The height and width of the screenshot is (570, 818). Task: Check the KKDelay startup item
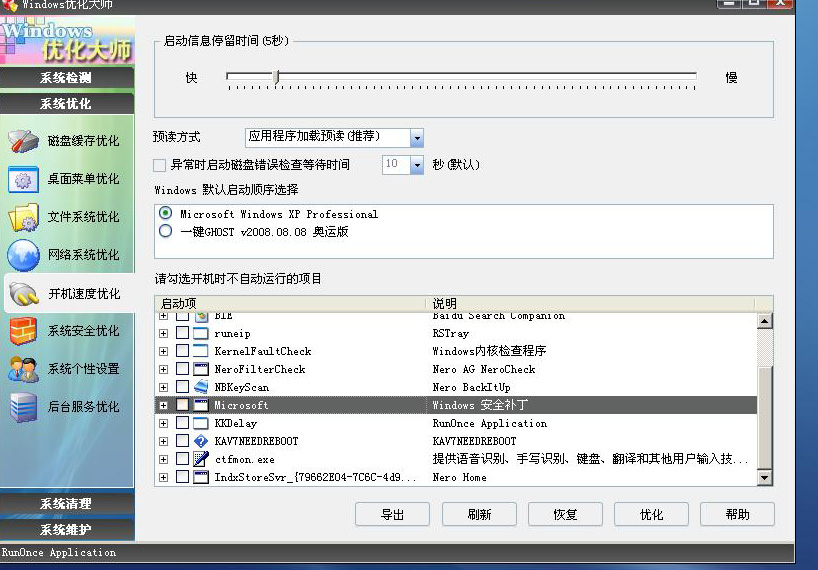click(x=182, y=423)
